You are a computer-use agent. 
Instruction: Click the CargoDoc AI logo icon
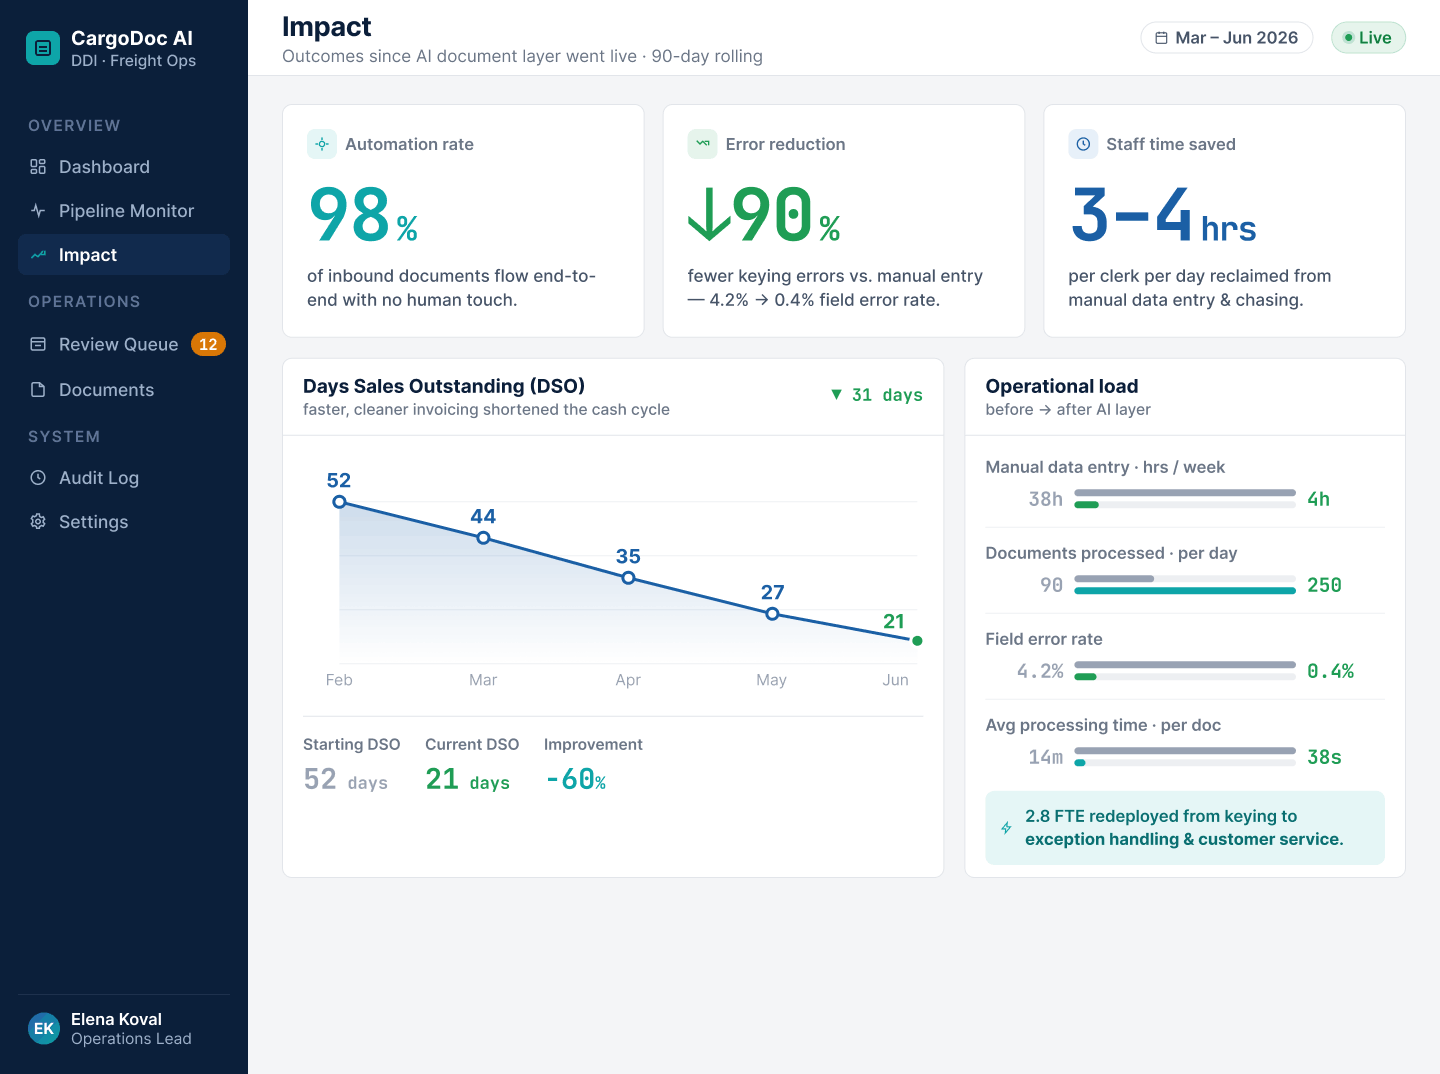(43, 48)
